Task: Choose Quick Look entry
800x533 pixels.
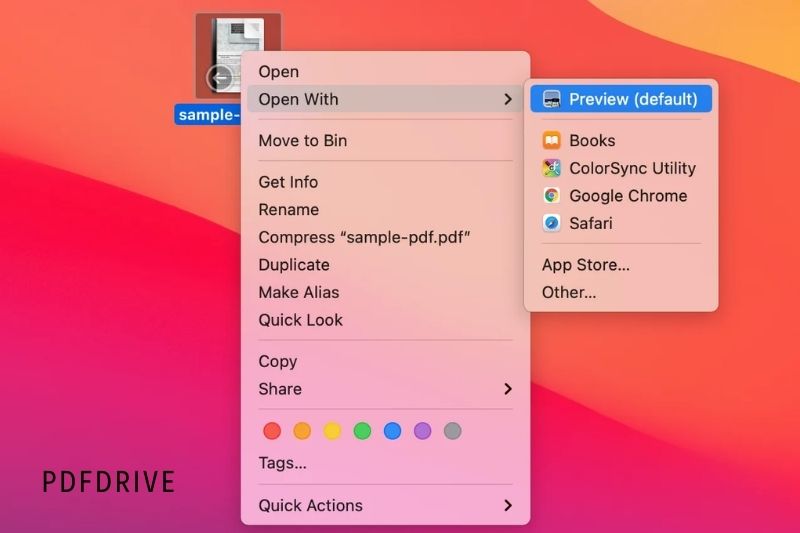Action: (x=385, y=319)
